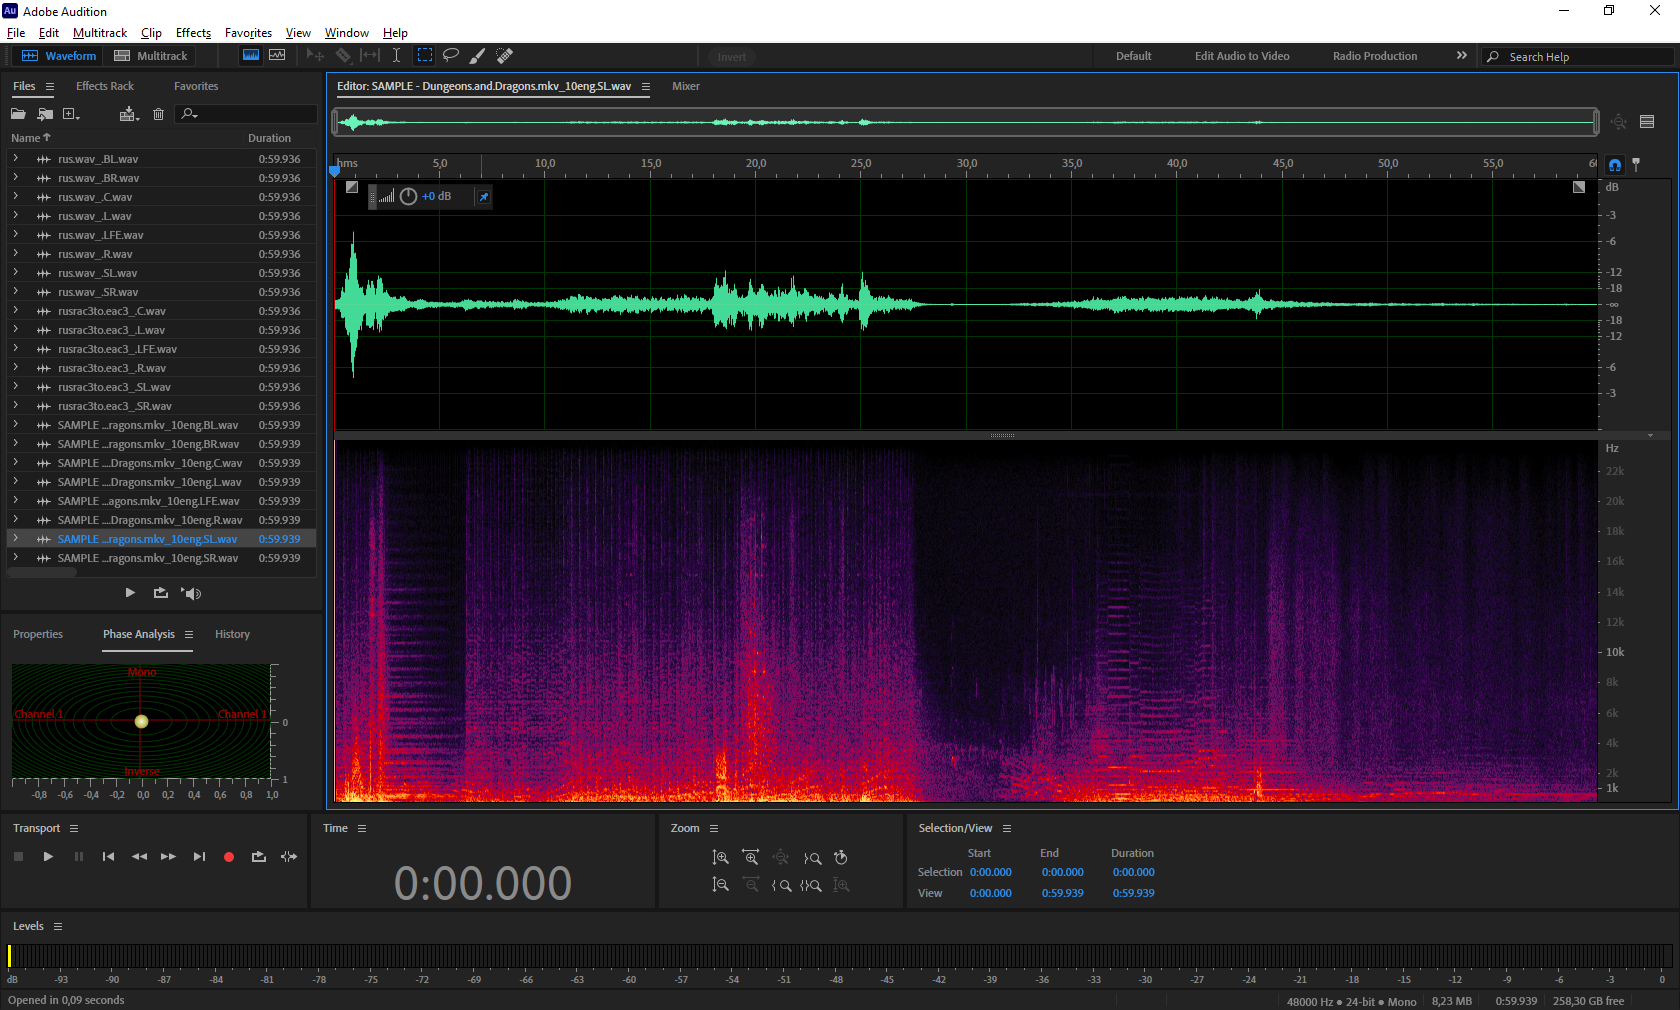Image resolution: width=1680 pixels, height=1010 pixels.
Task: Switch to Properties tab
Action: 38,634
